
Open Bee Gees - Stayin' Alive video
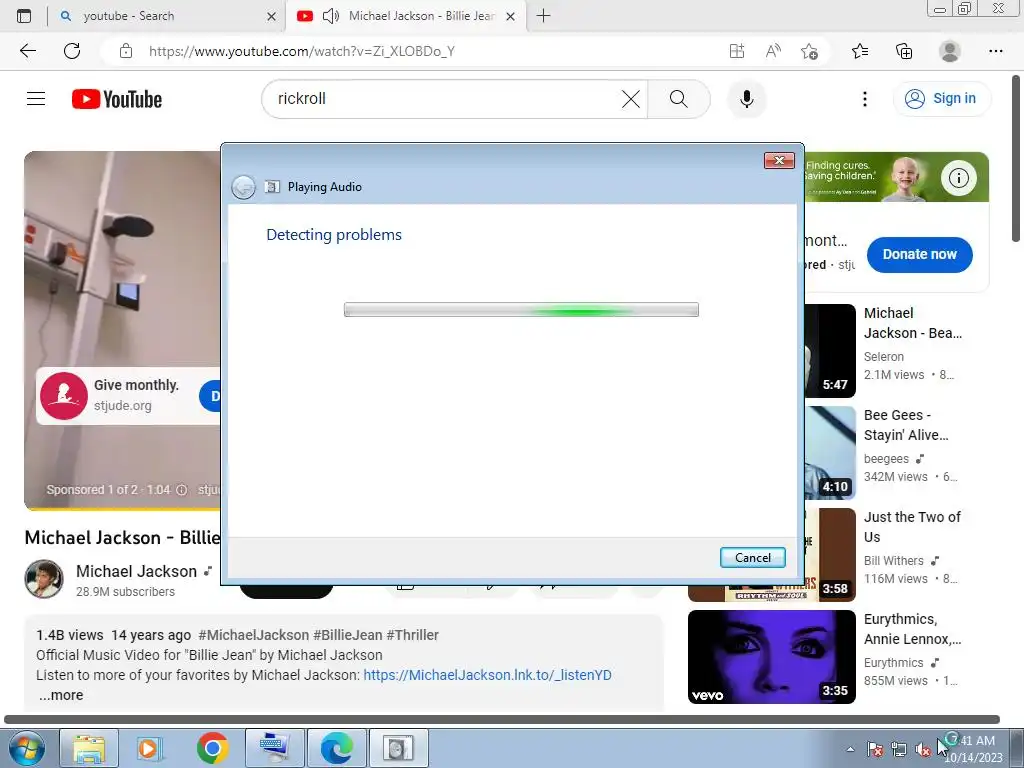click(906, 425)
